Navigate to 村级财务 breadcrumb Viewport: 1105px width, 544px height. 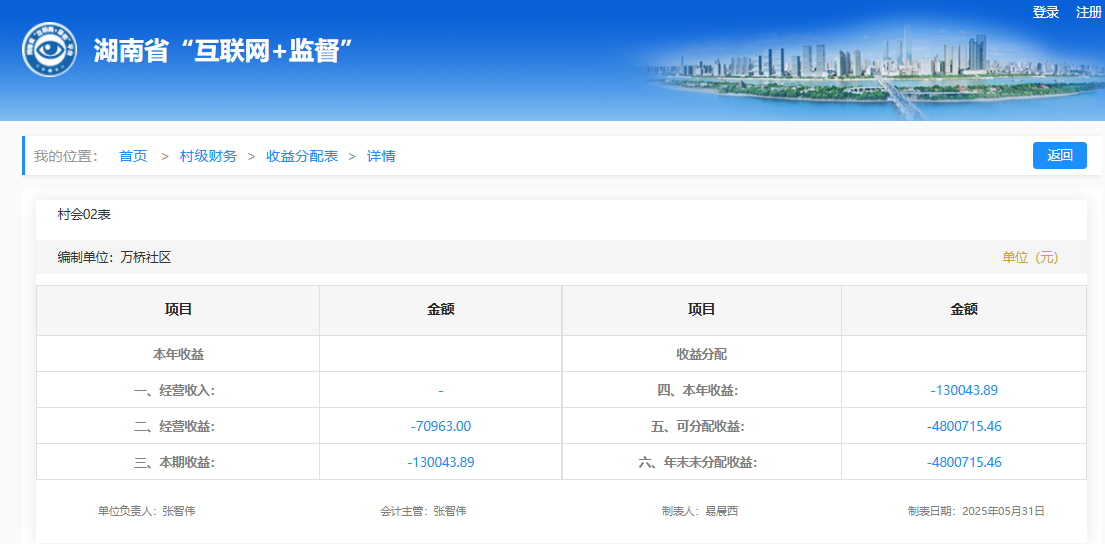click(x=209, y=156)
